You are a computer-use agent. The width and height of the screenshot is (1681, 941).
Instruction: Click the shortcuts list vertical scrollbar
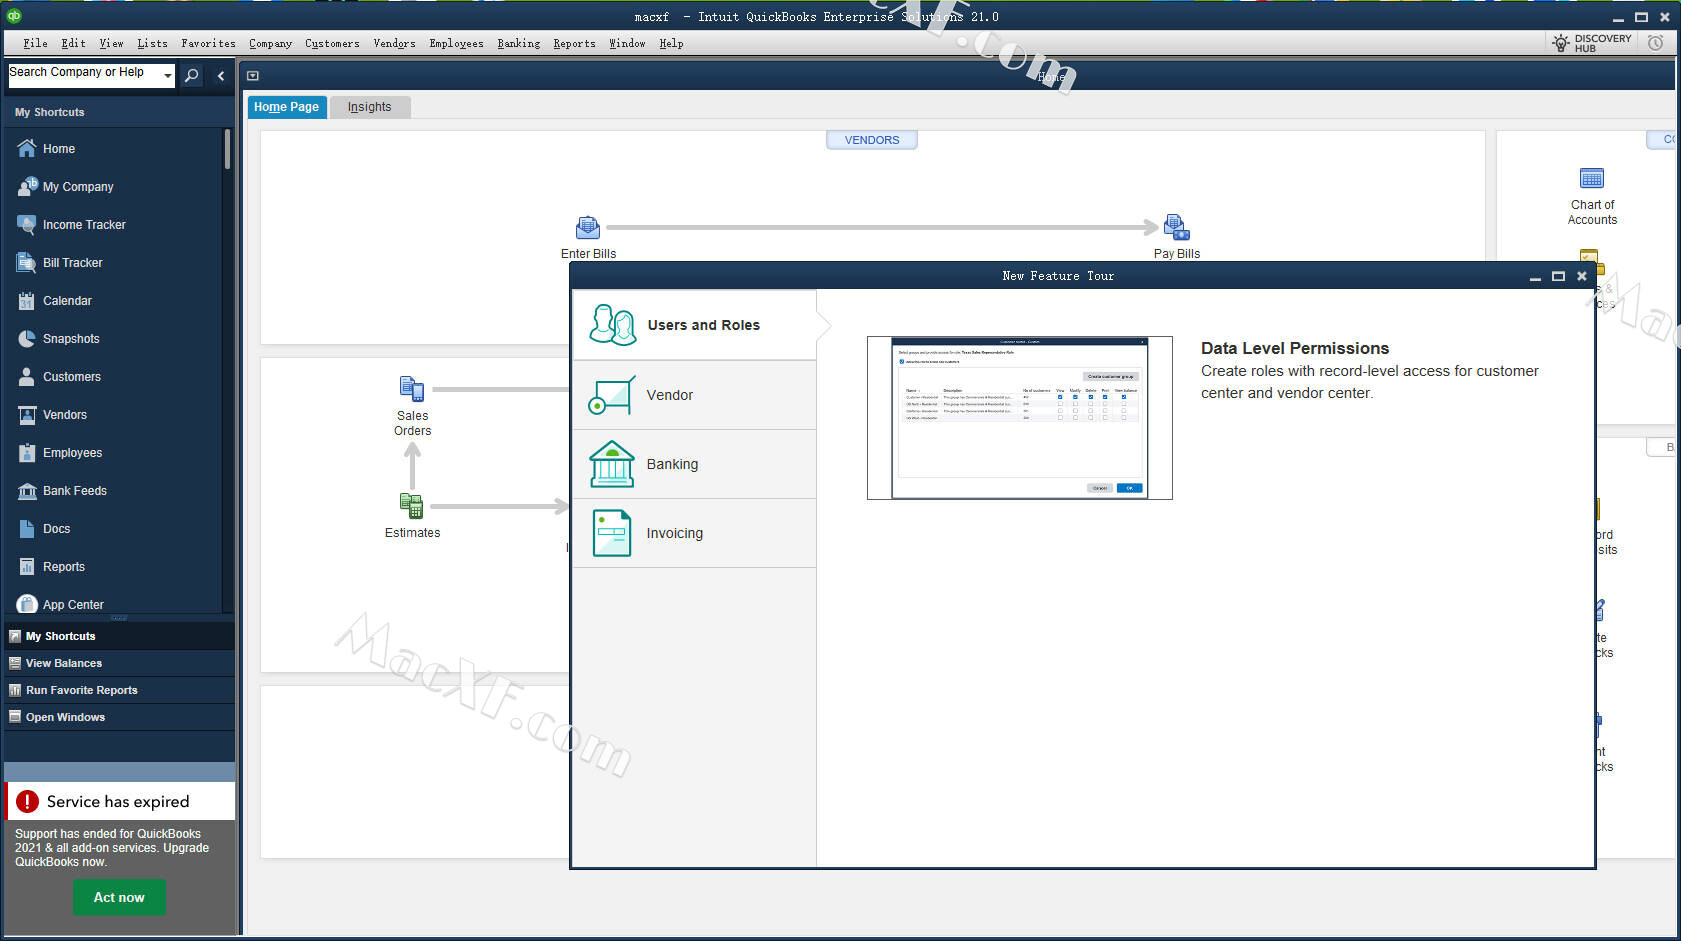pos(228,150)
